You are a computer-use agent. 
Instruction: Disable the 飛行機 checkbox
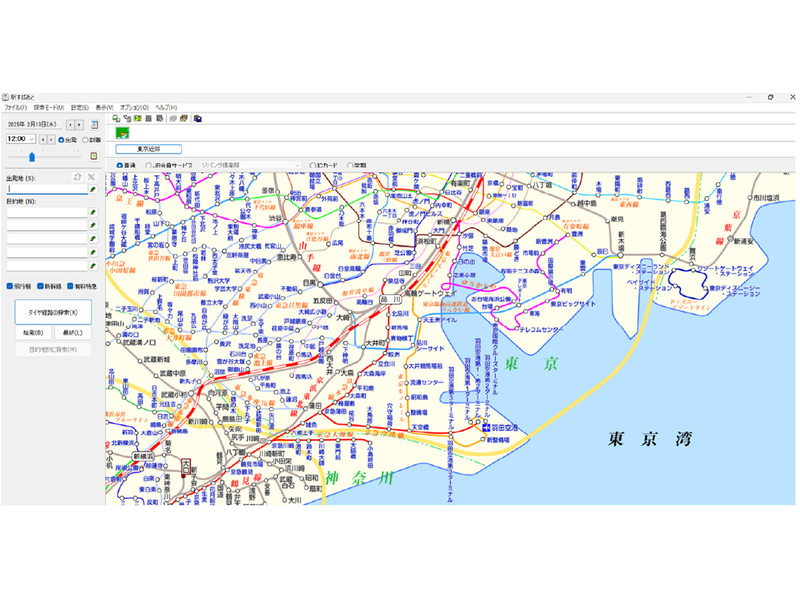tap(10, 286)
